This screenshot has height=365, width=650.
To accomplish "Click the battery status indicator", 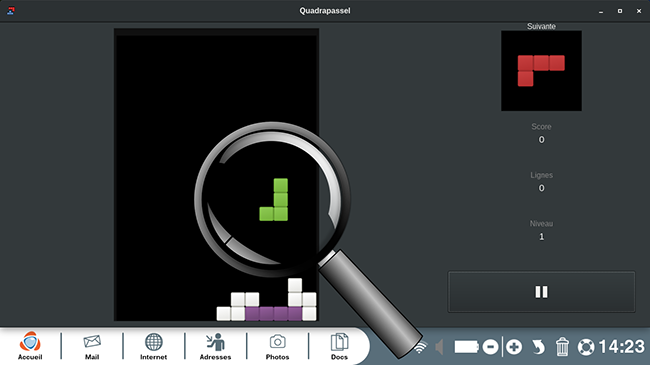I will click(x=466, y=347).
